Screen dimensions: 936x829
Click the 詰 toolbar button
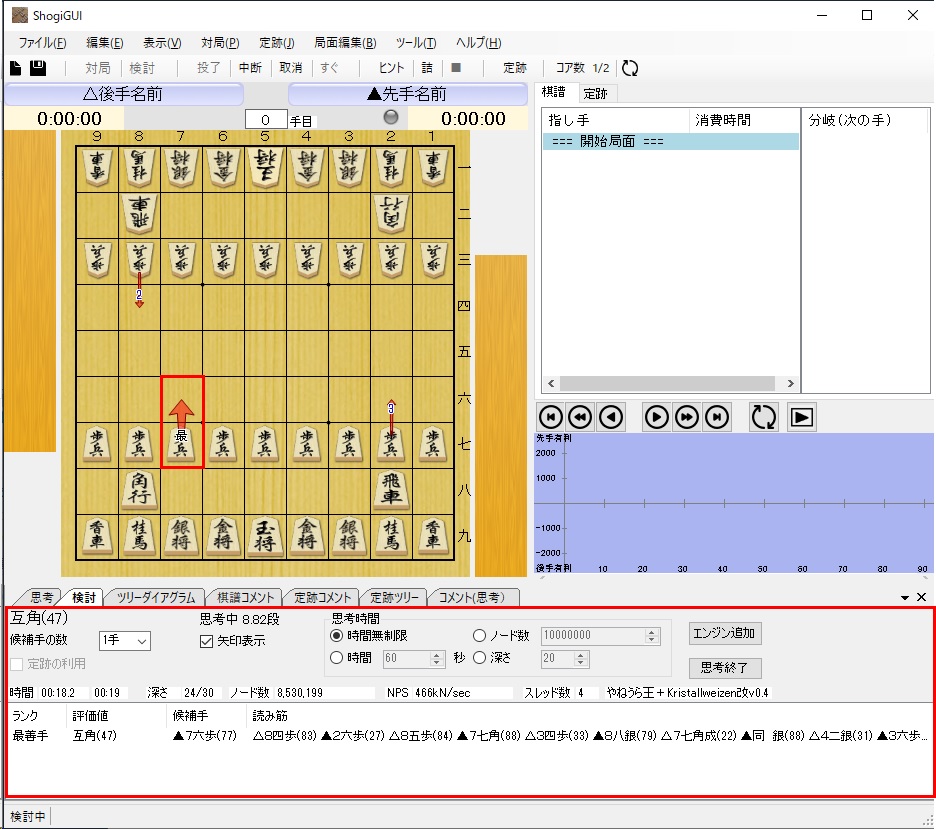(427, 68)
